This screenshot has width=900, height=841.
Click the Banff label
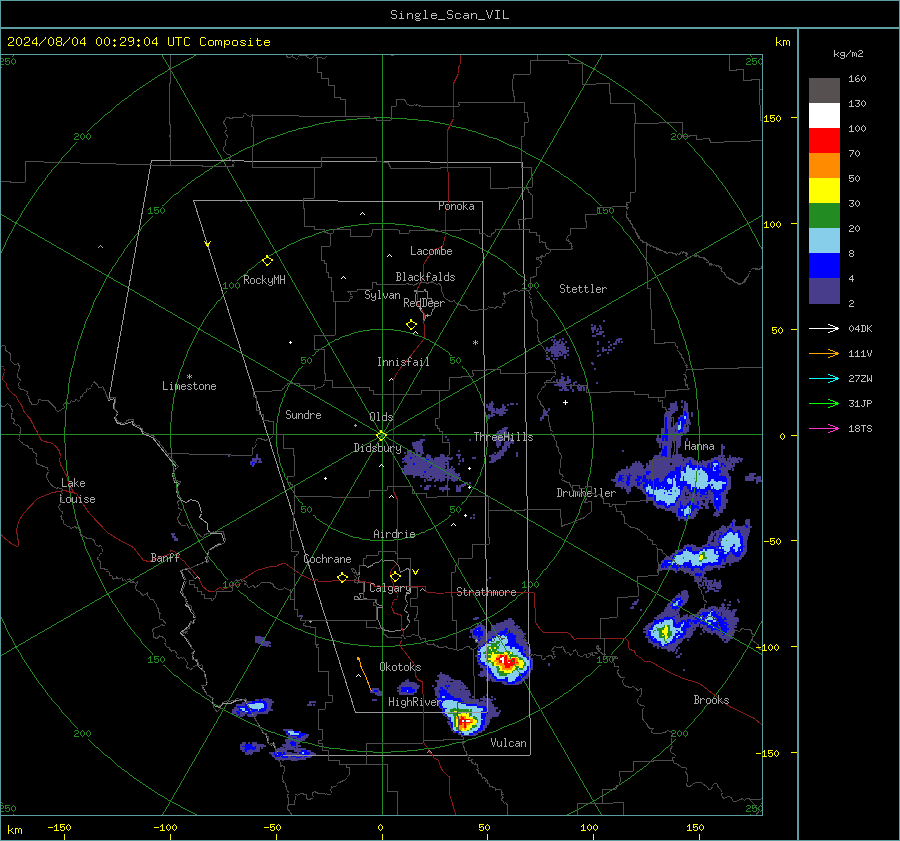tap(165, 558)
